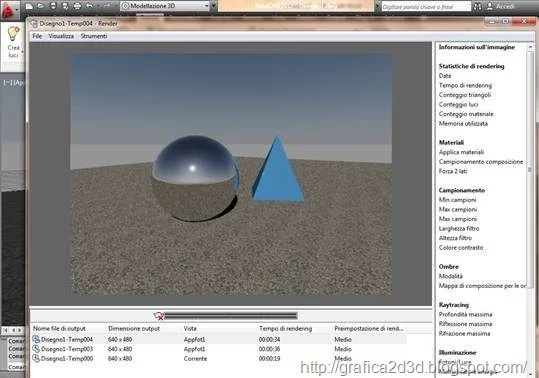Open the Visualizza menu
This screenshot has height=378, width=539.
click(61, 36)
